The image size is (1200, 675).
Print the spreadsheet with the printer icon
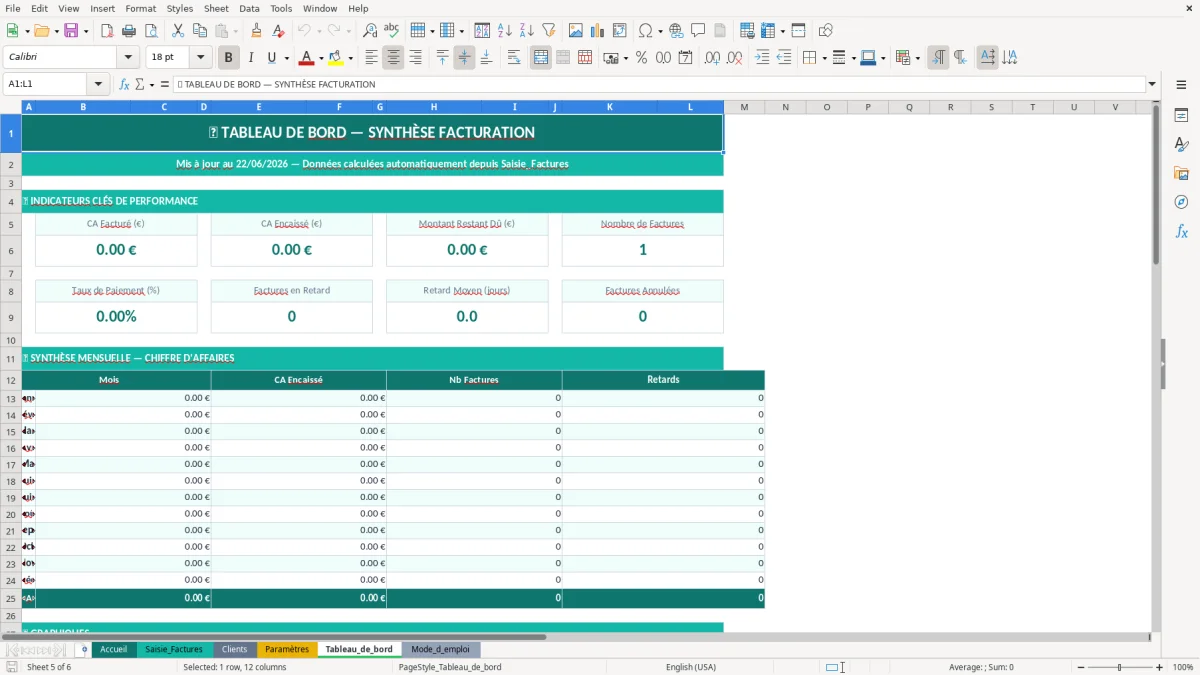[x=129, y=31]
